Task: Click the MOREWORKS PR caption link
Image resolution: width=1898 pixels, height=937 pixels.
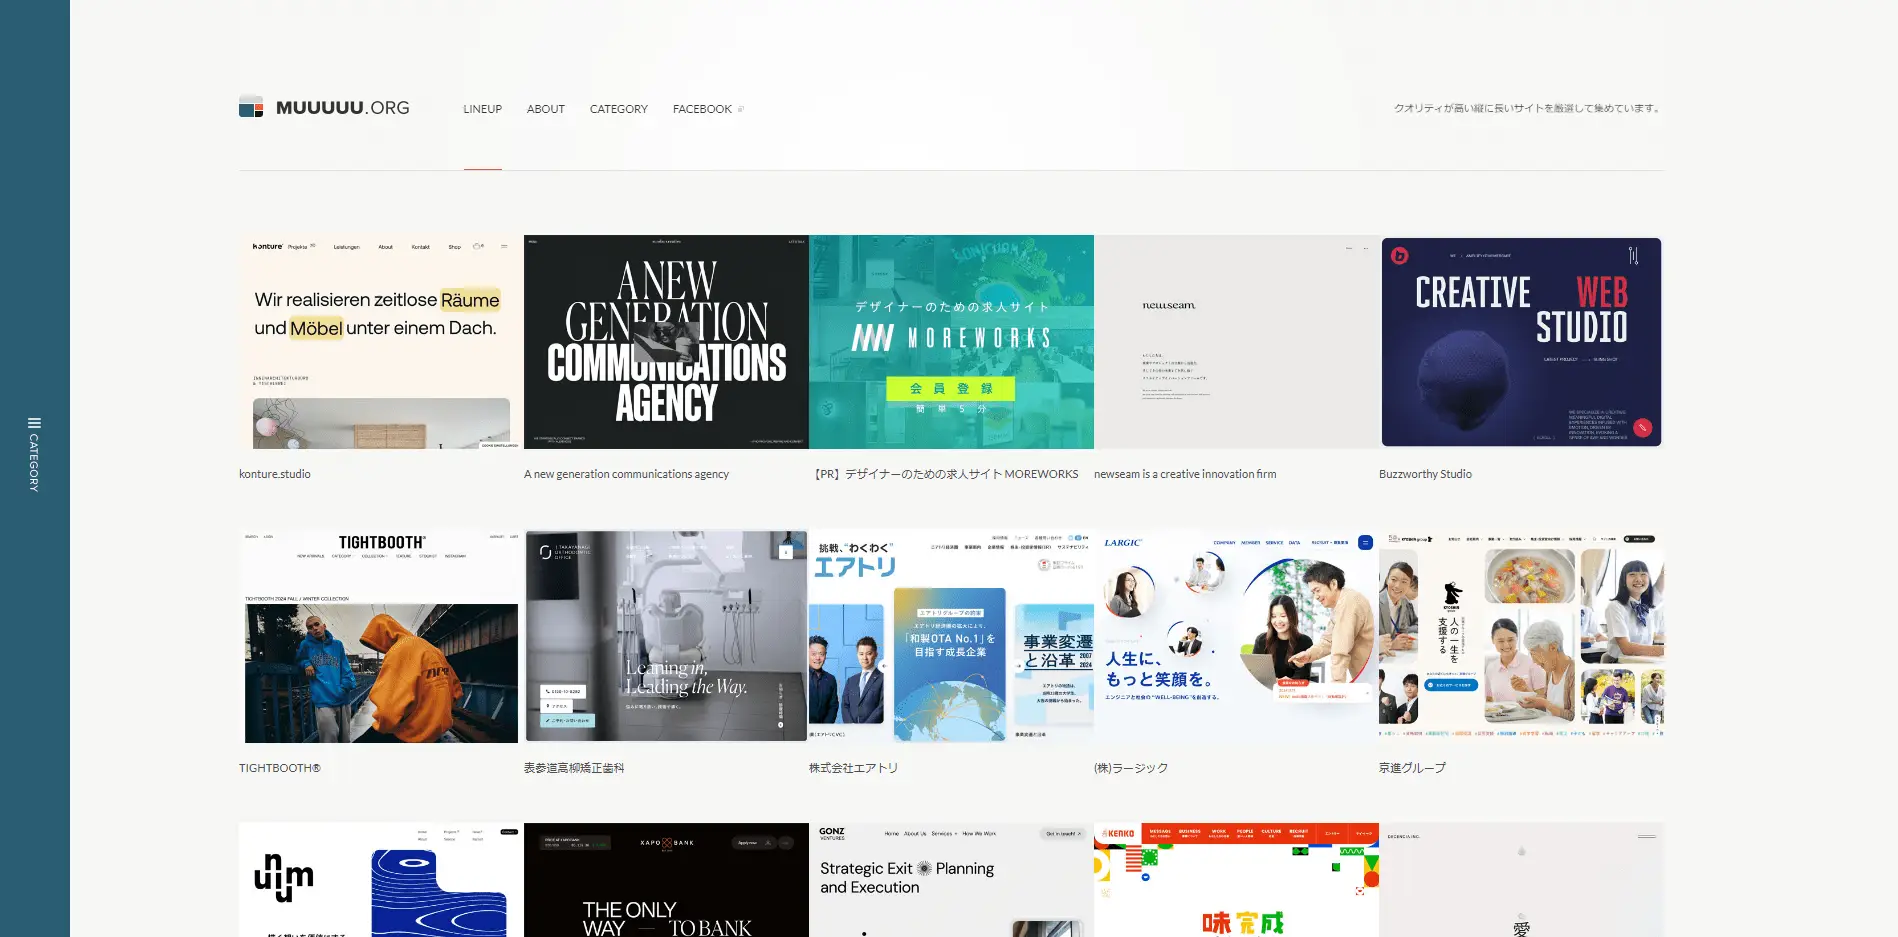Action: [x=945, y=474]
